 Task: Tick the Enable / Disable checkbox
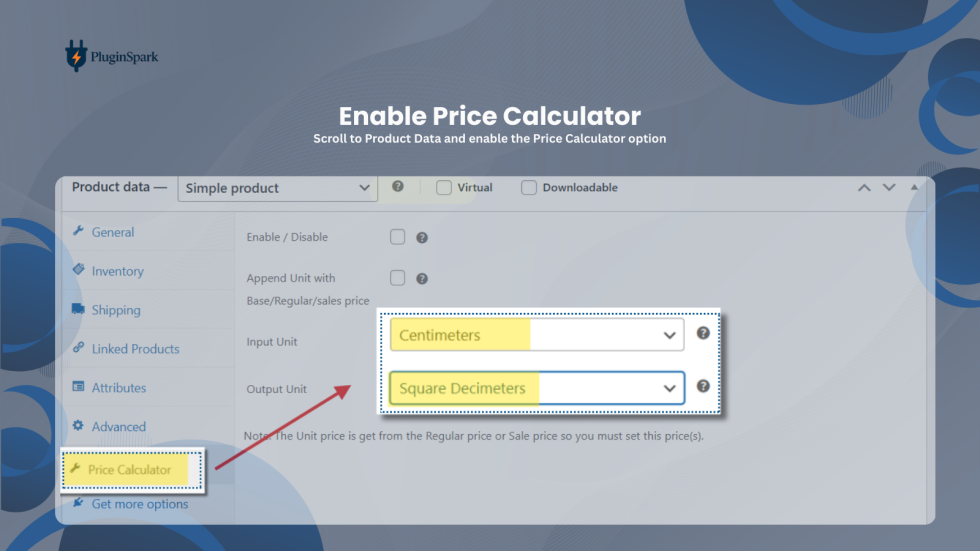pos(398,237)
